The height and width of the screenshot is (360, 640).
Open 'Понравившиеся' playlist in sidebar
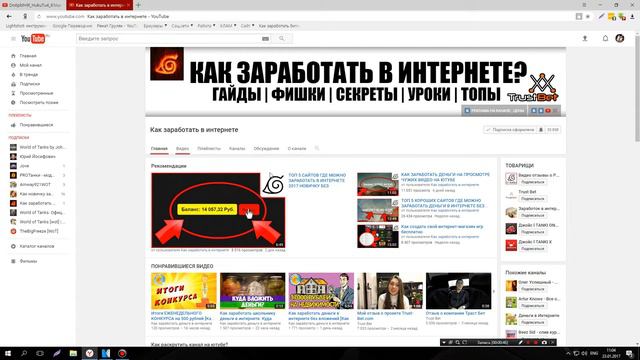click(36, 125)
